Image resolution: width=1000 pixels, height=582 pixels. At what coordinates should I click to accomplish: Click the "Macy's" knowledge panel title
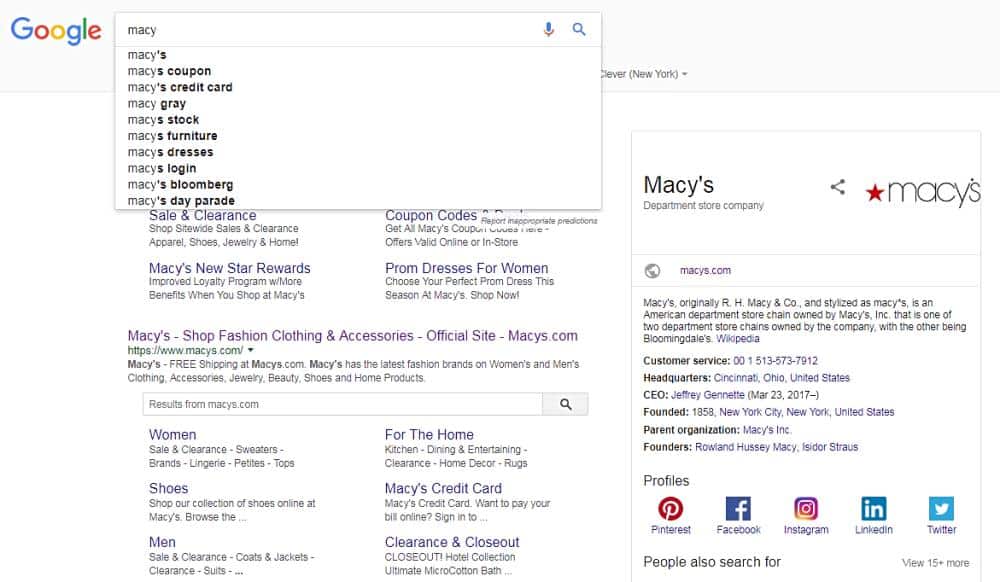point(679,185)
